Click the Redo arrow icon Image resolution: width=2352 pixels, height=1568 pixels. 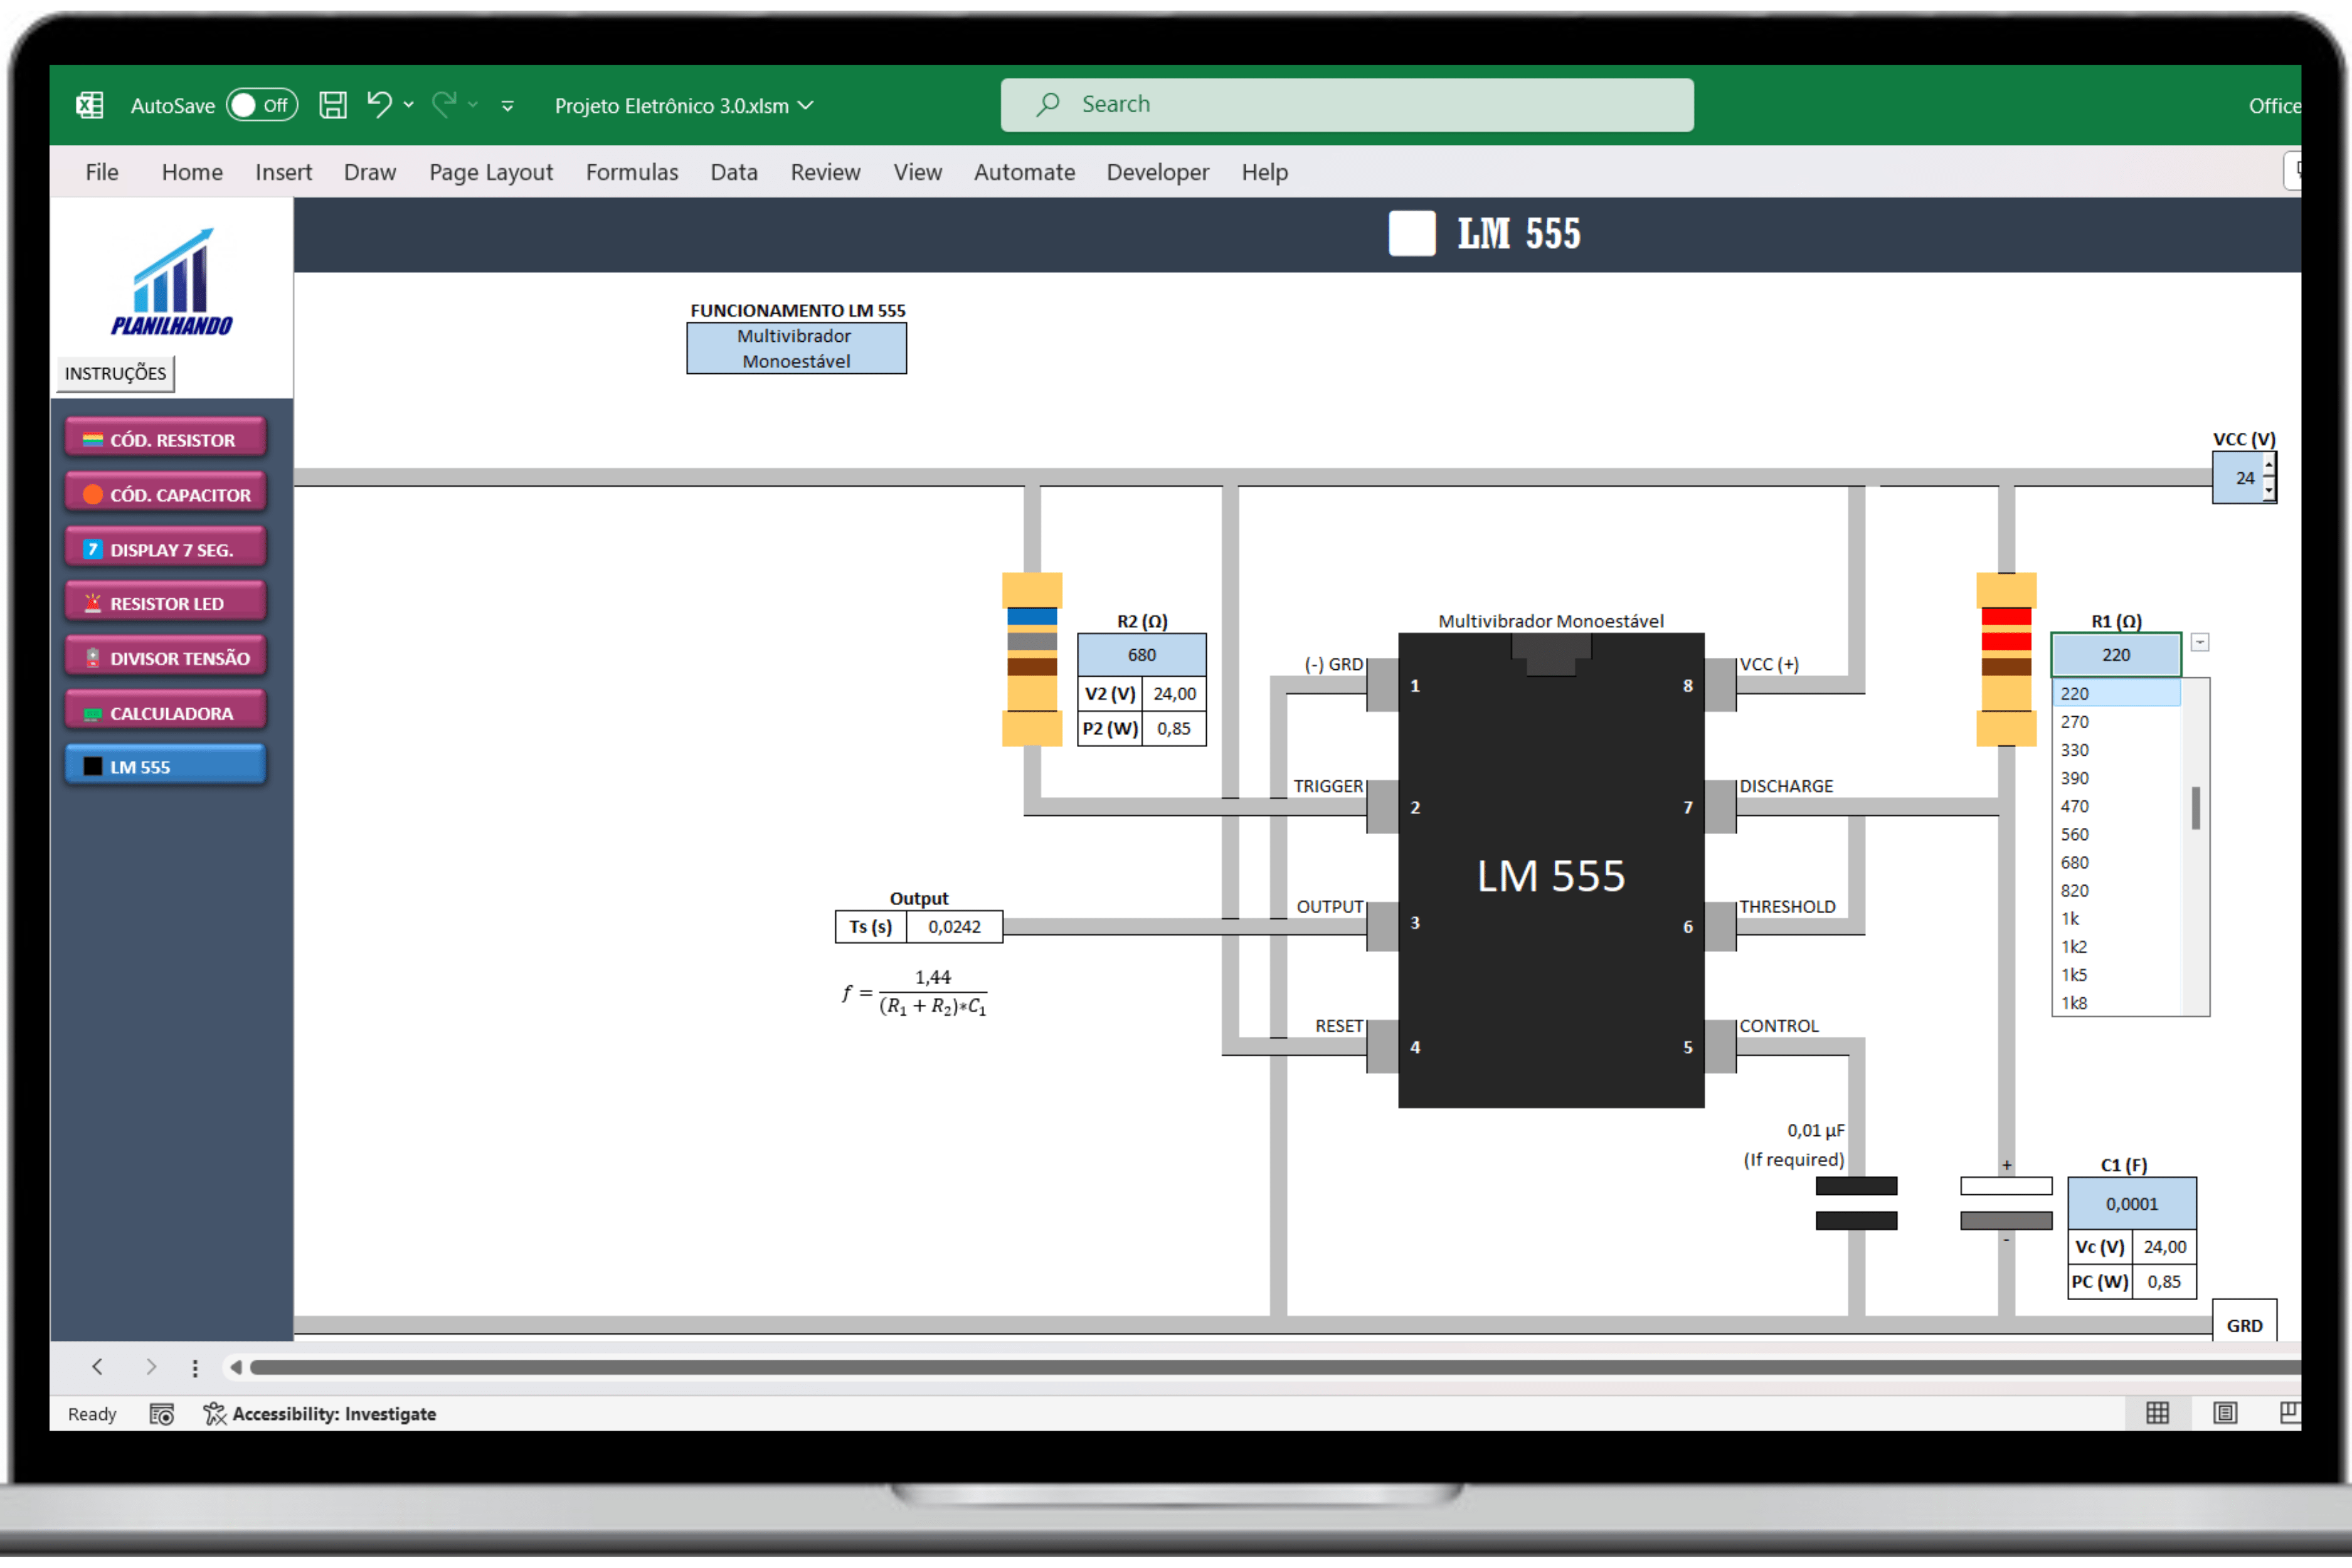point(444,104)
